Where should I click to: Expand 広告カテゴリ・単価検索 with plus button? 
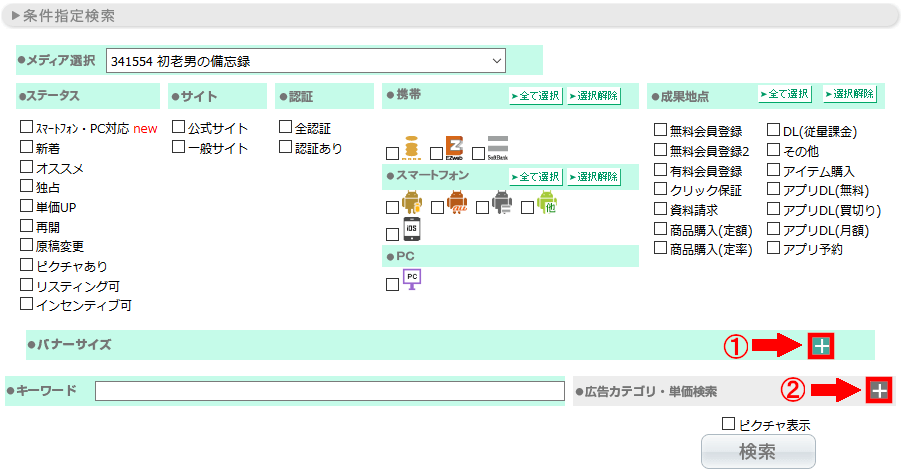[879, 391]
